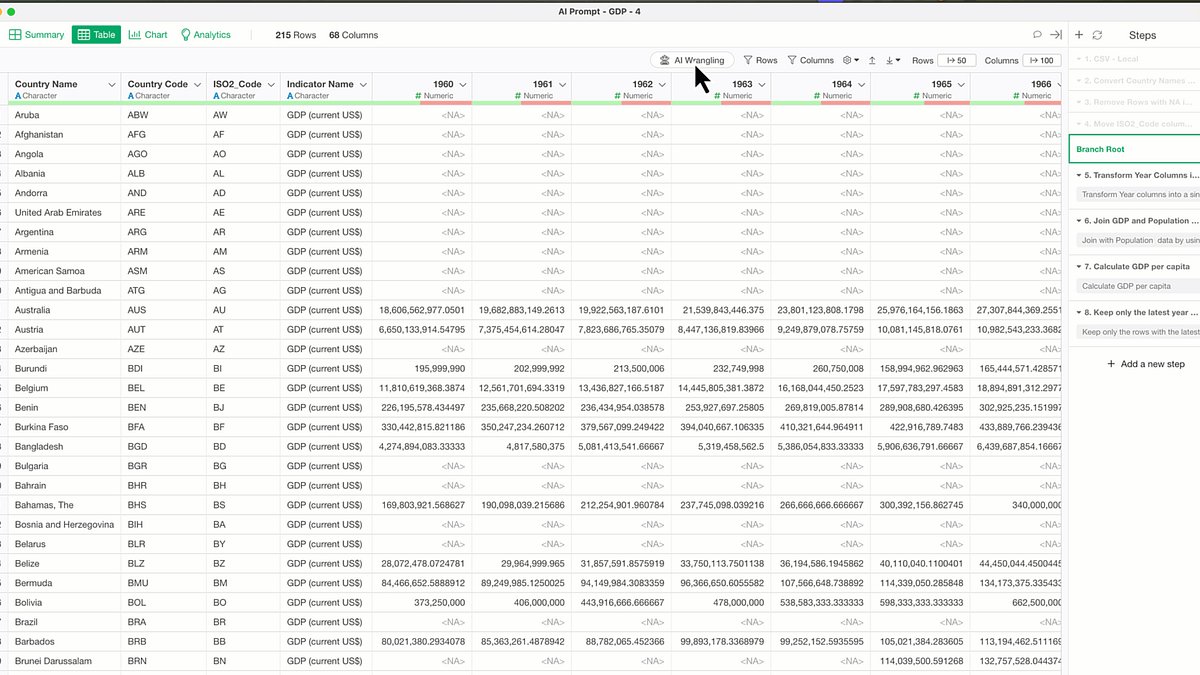Viewport: 1200px width, 675px height.
Task: Collapse step 8 Keep only the latest year
Action: 1079,312
